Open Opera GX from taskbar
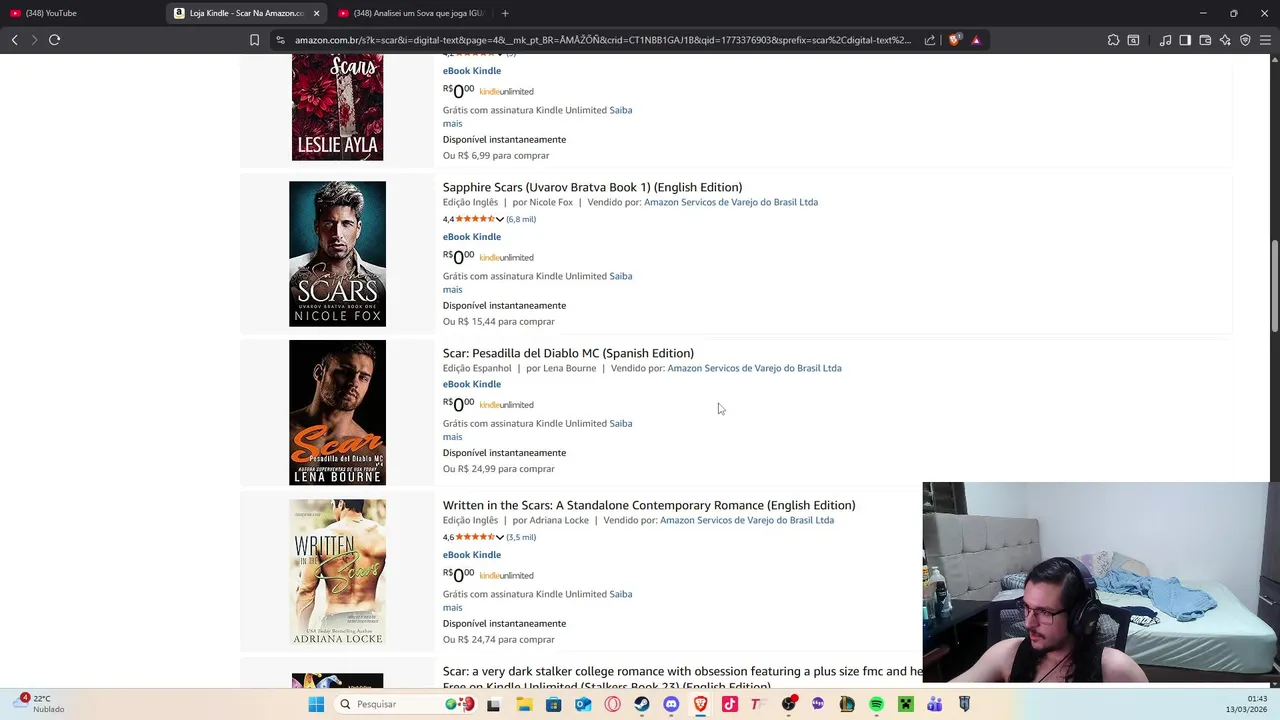The width and height of the screenshot is (1280, 720). [612, 704]
